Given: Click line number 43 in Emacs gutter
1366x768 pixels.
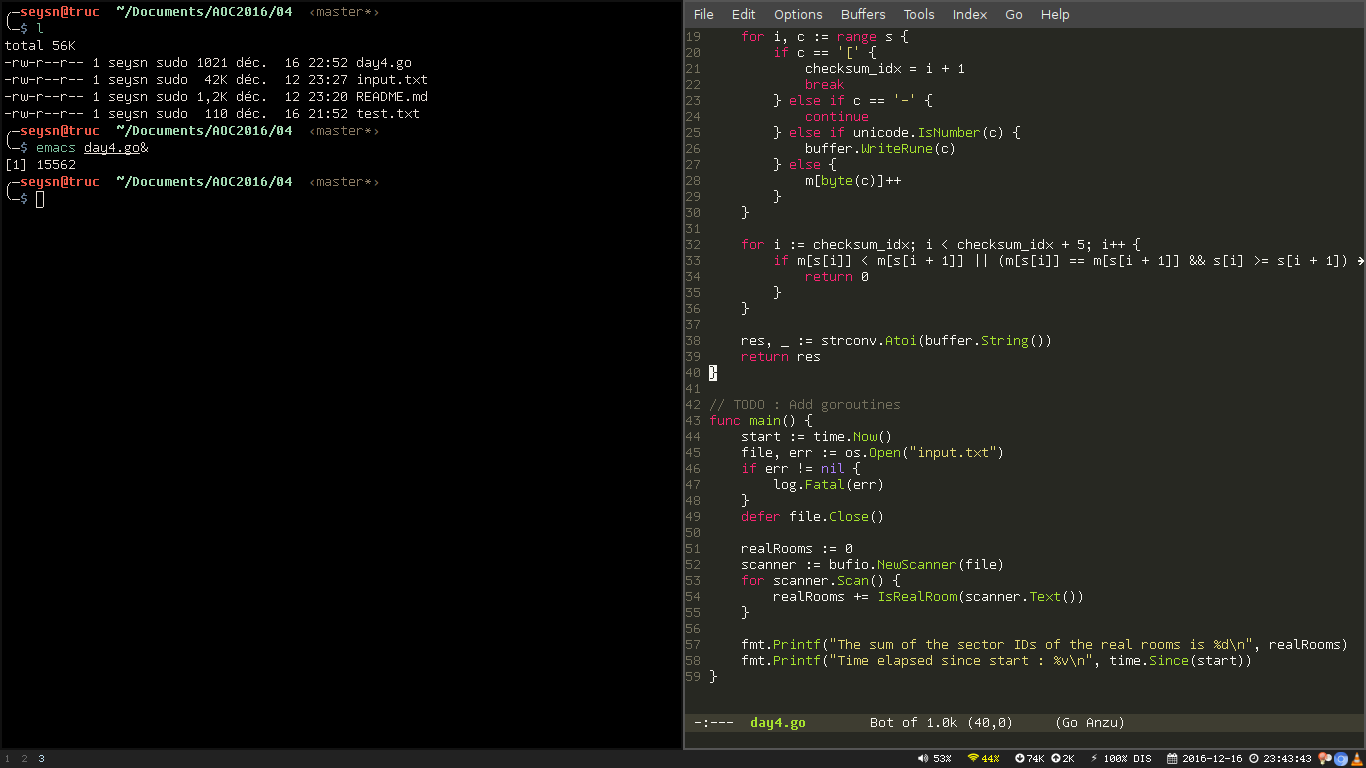Looking at the screenshot, I should tap(693, 421).
